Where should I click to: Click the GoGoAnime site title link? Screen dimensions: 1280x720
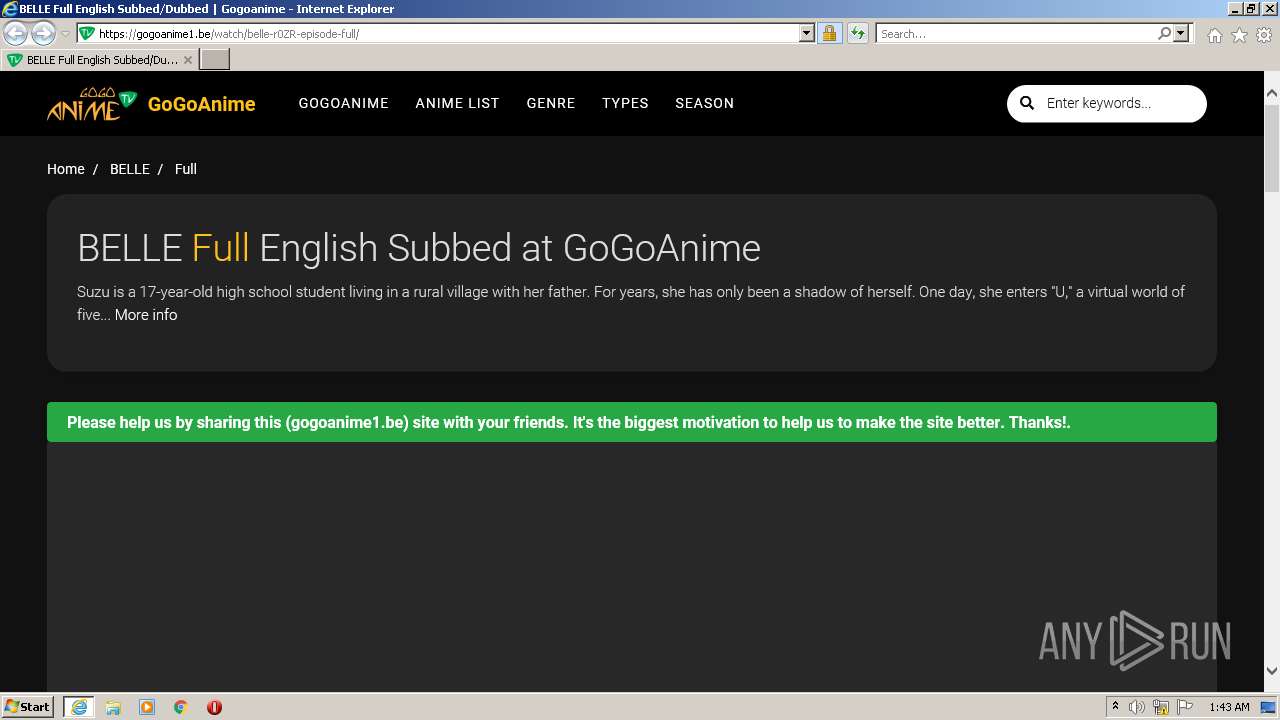pyautogui.click(x=201, y=104)
